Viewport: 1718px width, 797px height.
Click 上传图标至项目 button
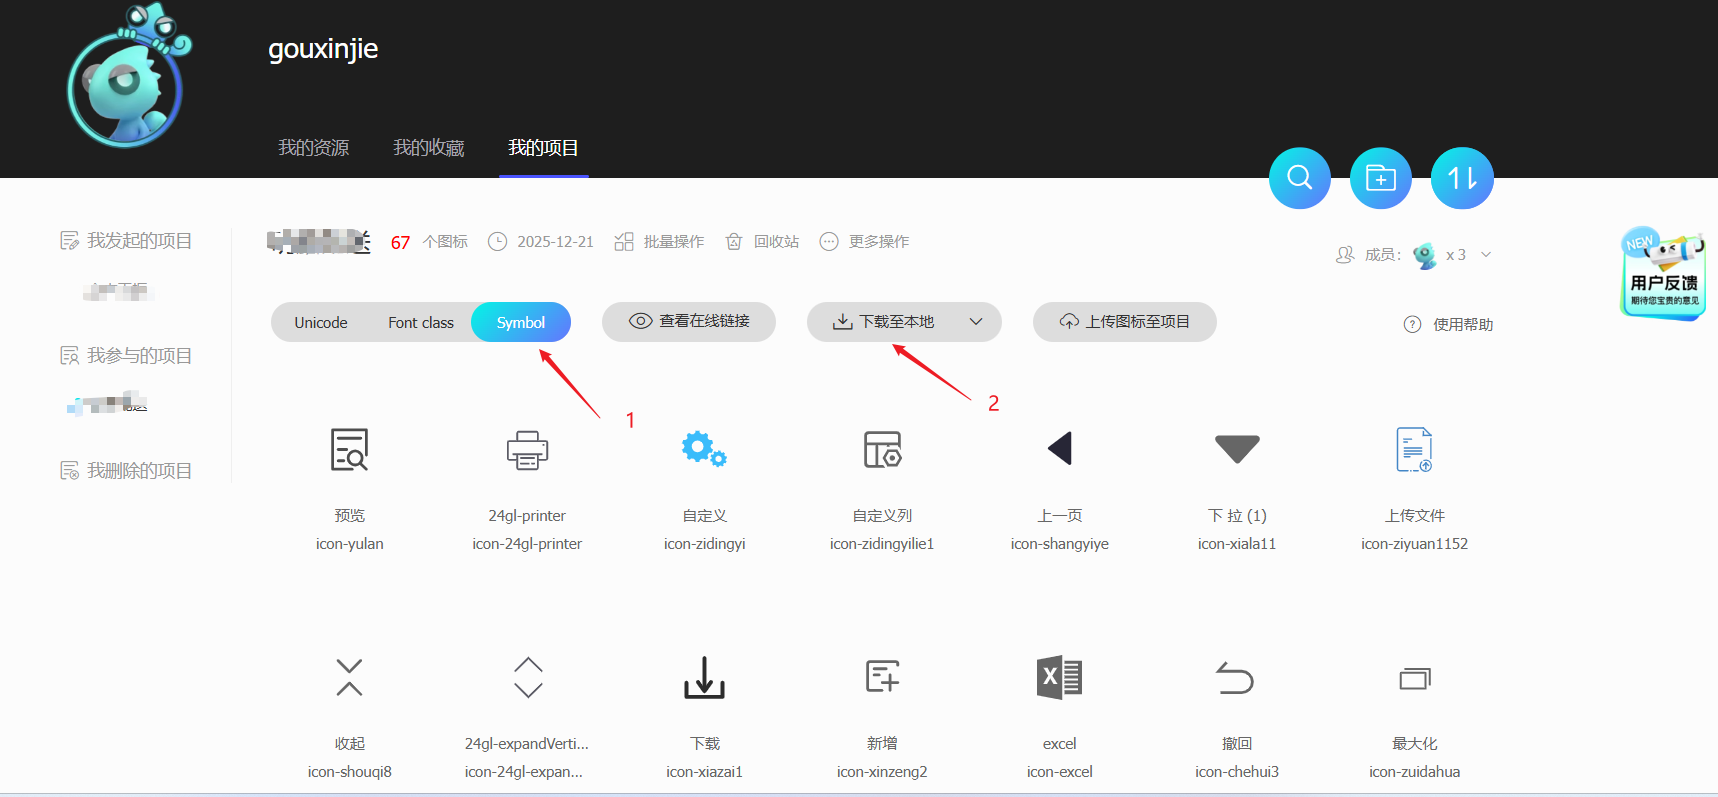click(x=1125, y=322)
